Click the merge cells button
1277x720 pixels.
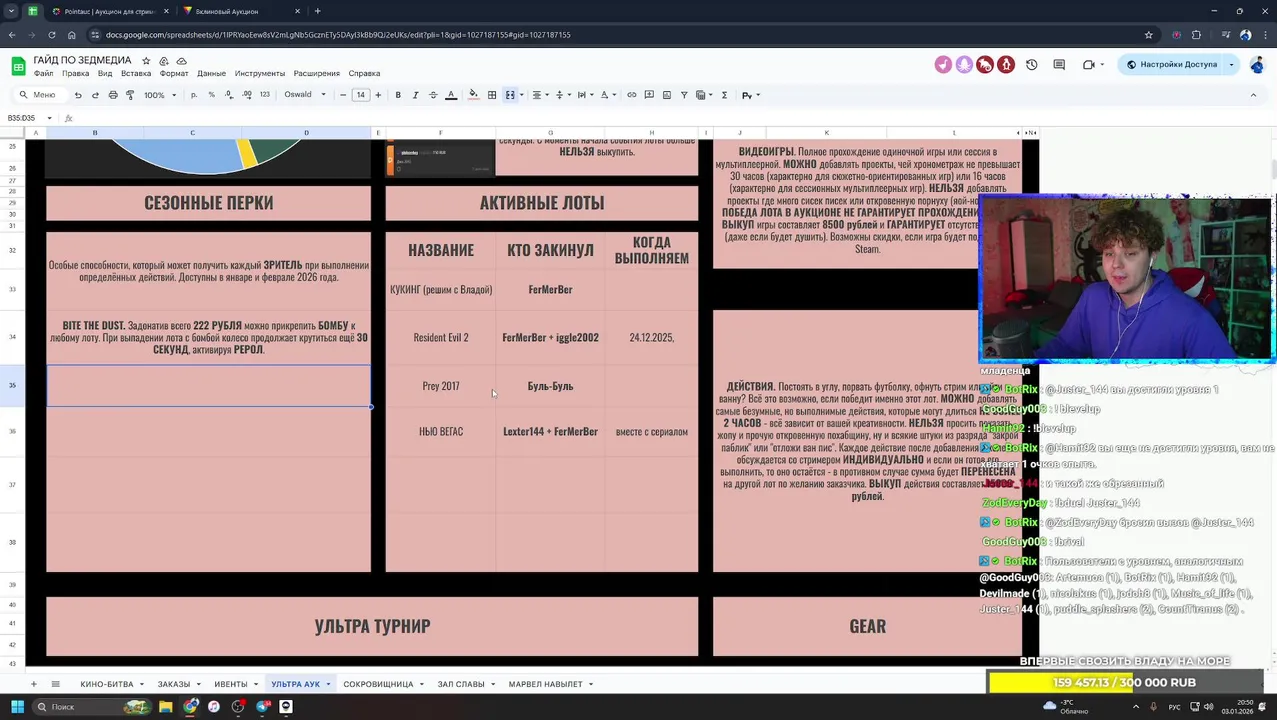(510, 95)
